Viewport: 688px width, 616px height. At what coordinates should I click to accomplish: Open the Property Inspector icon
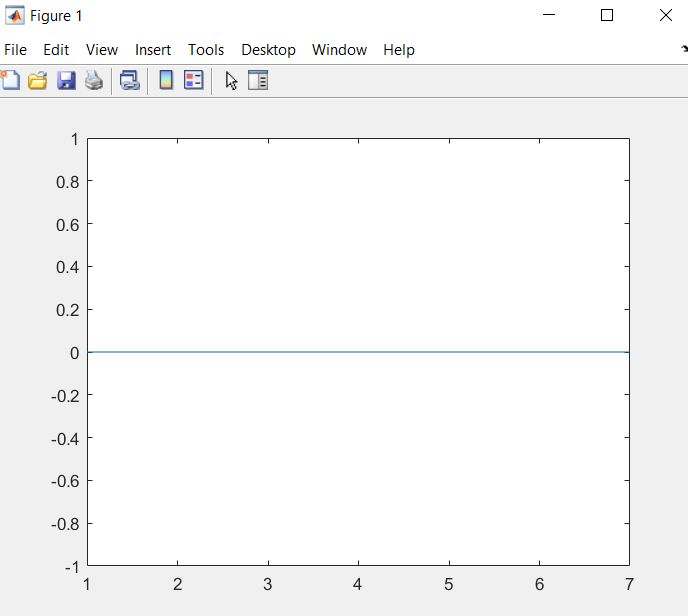point(258,80)
